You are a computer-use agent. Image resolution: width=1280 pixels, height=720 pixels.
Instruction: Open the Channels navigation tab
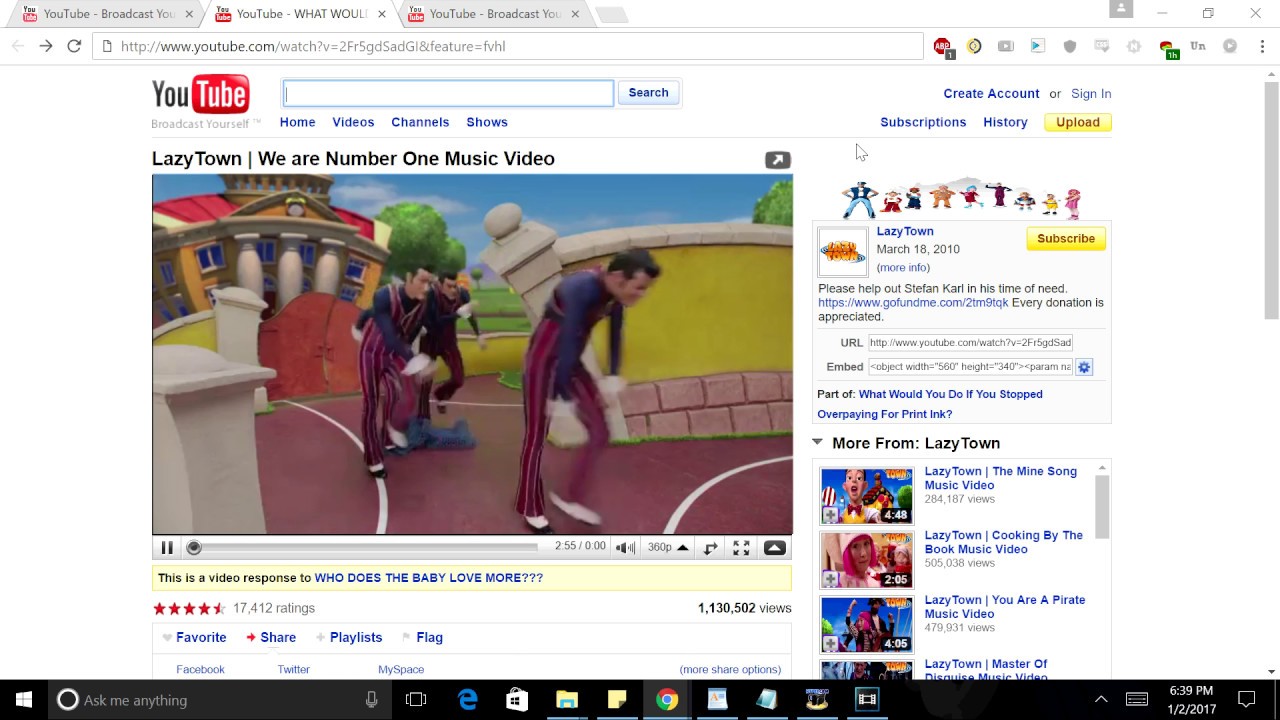click(420, 122)
